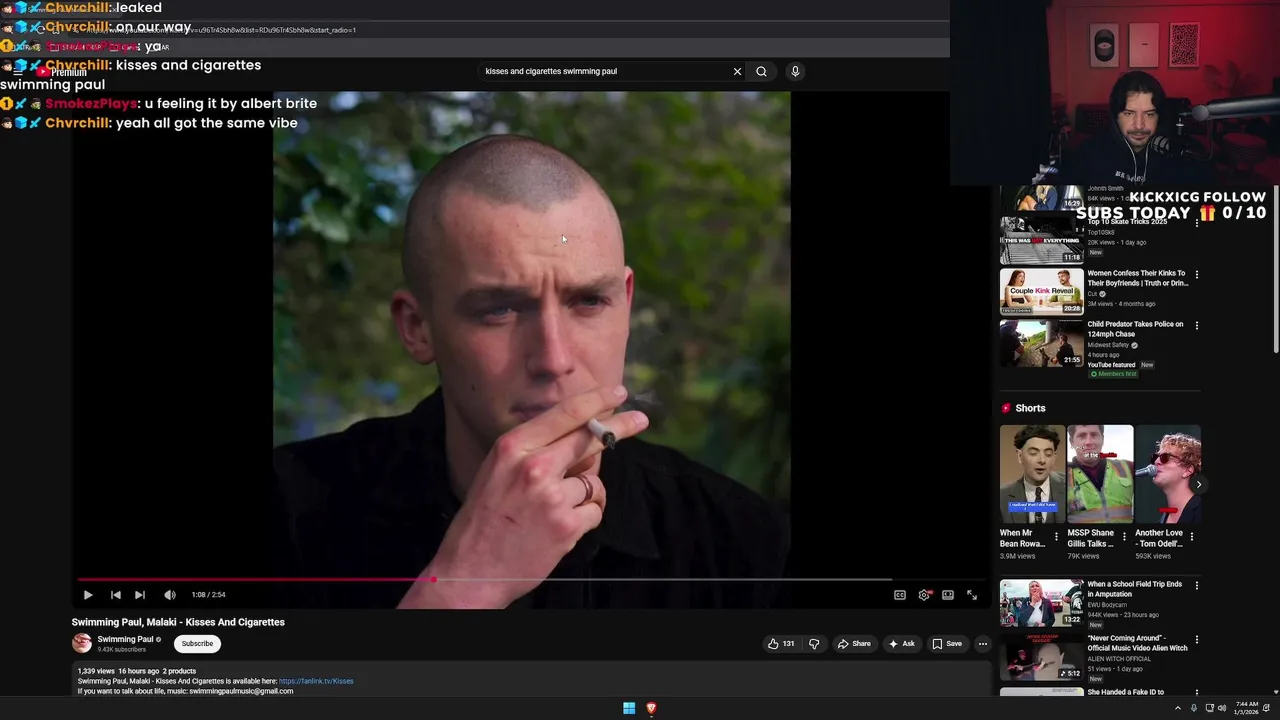Like the video showing 131 likes
The height and width of the screenshot is (720, 1280).
click(781, 644)
